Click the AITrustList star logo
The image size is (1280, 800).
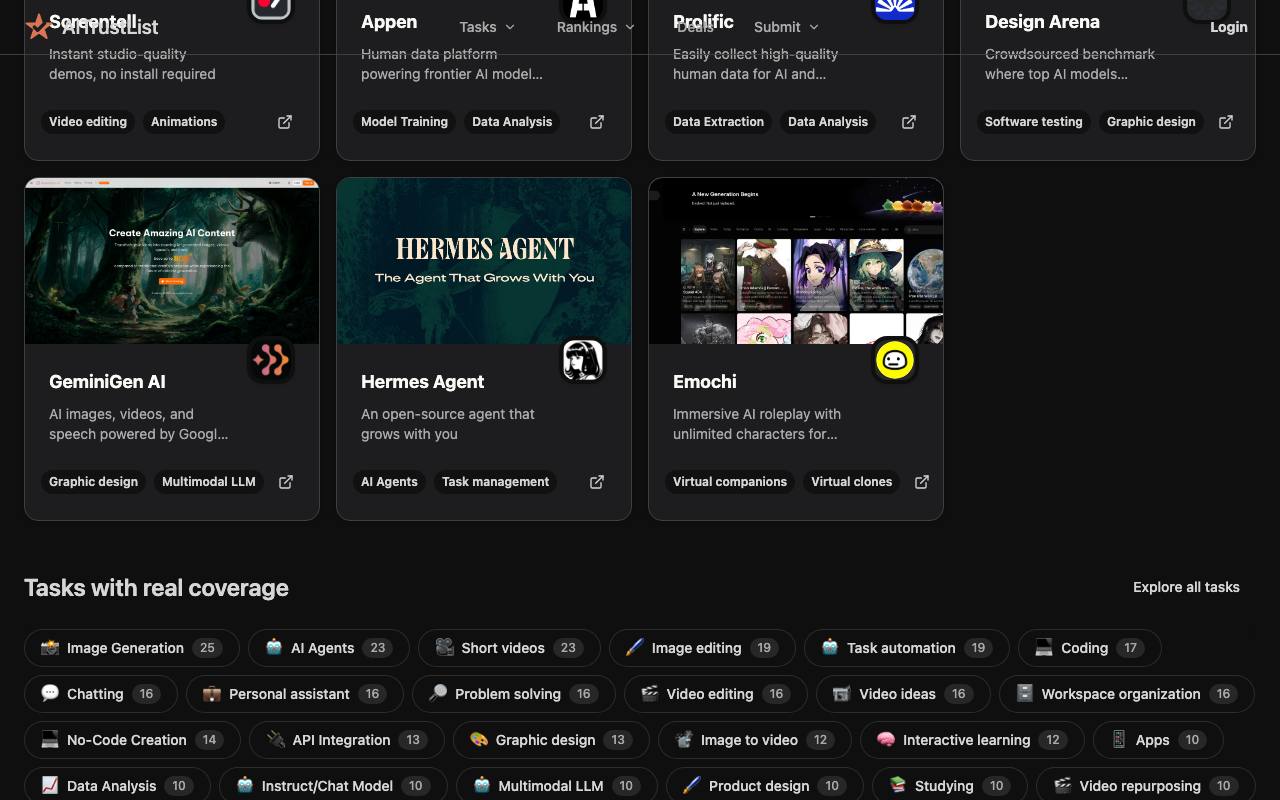[x=37, y=27]
